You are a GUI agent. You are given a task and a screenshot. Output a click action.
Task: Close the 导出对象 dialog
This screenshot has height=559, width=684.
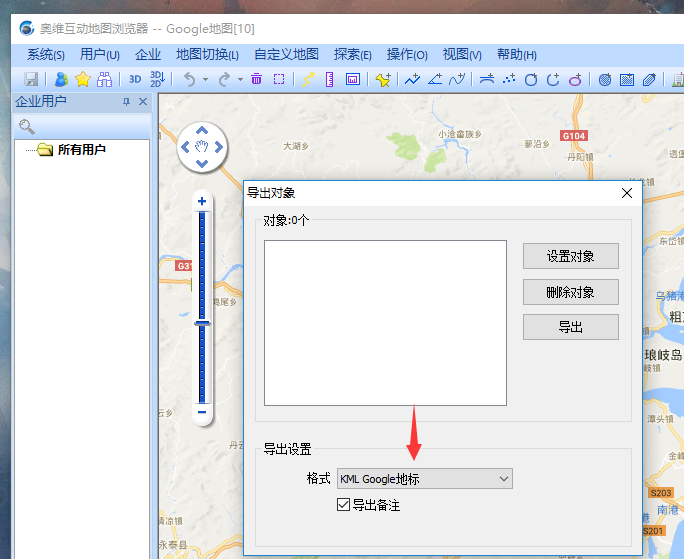[627, 193]
